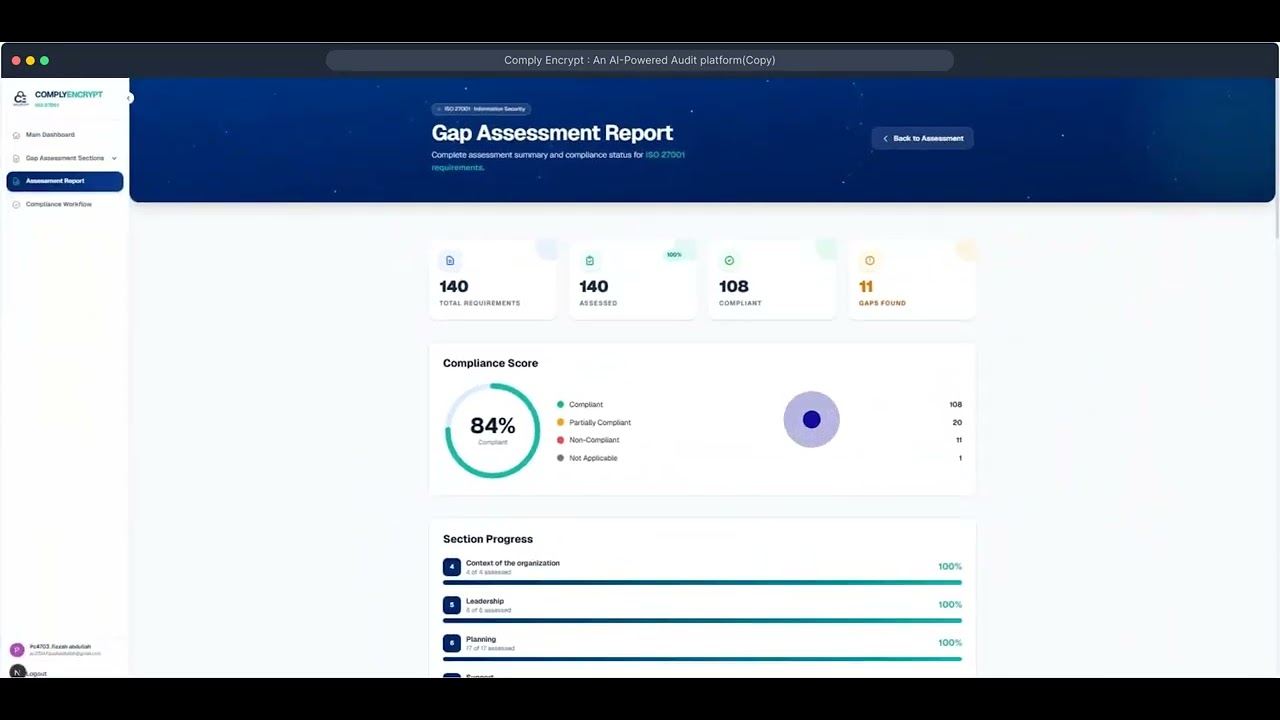Click the purple user avatar
Screen dimensions: 1280x720
pyautogui.click(x=17, y=650)
